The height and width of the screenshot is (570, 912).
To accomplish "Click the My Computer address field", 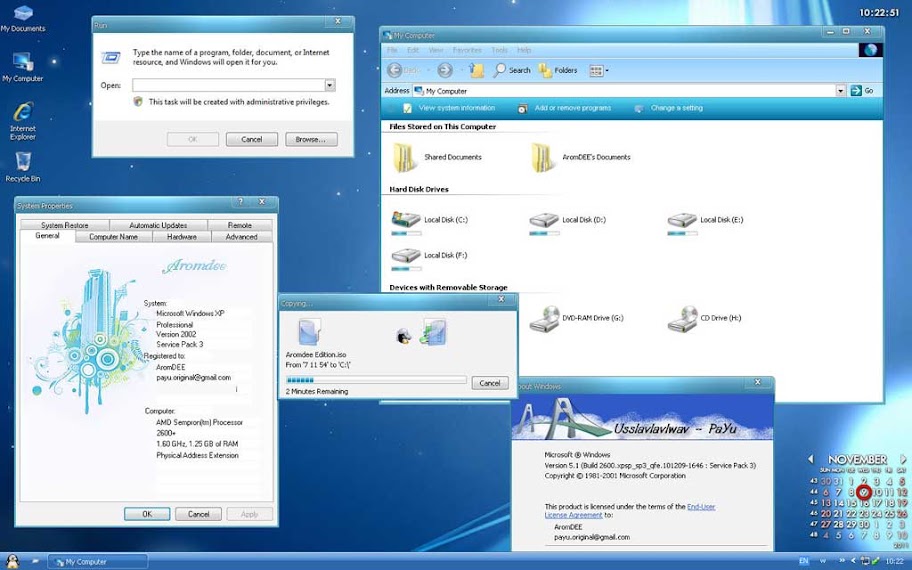I will [x=624, y=91].
